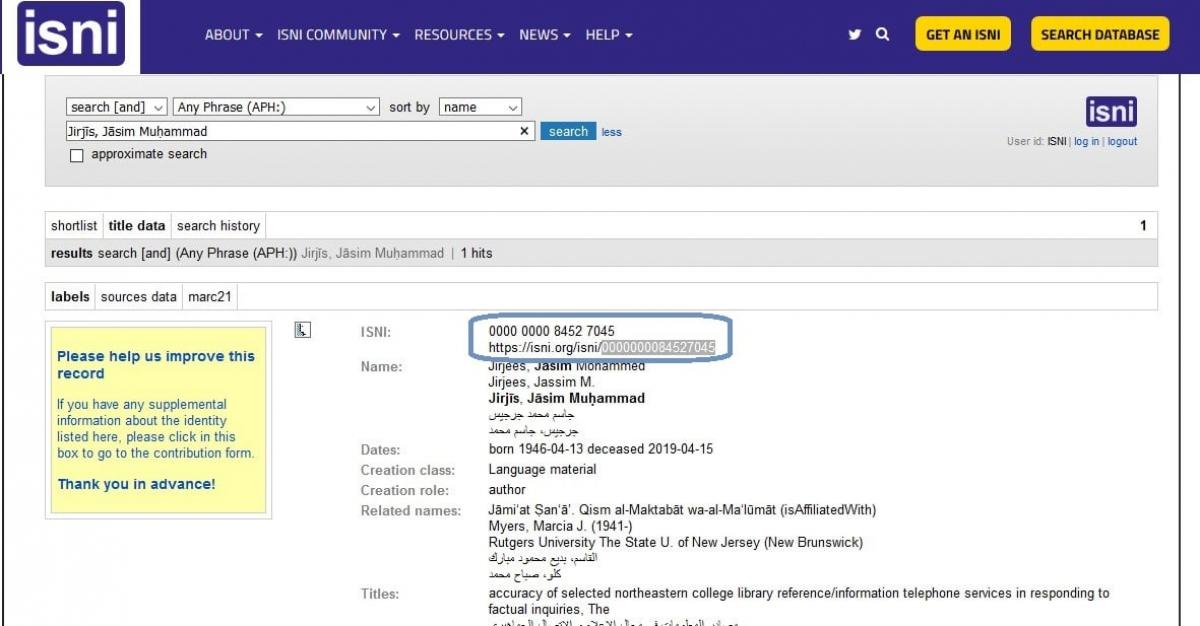This screenshot has height=626, width=1200.
Task: Enable the approximate search checkbox
Action: point(77,155)
